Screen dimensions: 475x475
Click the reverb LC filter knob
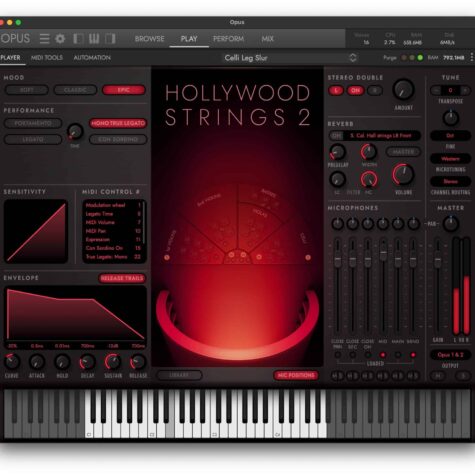(337, 179)
